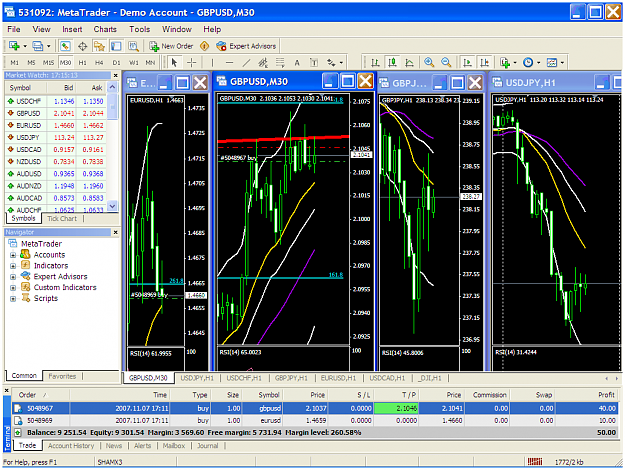Switch chart to candlesticks mode
Image resolution: width=625 pixels, height=470 pixels.
click(x=392, y=63)
